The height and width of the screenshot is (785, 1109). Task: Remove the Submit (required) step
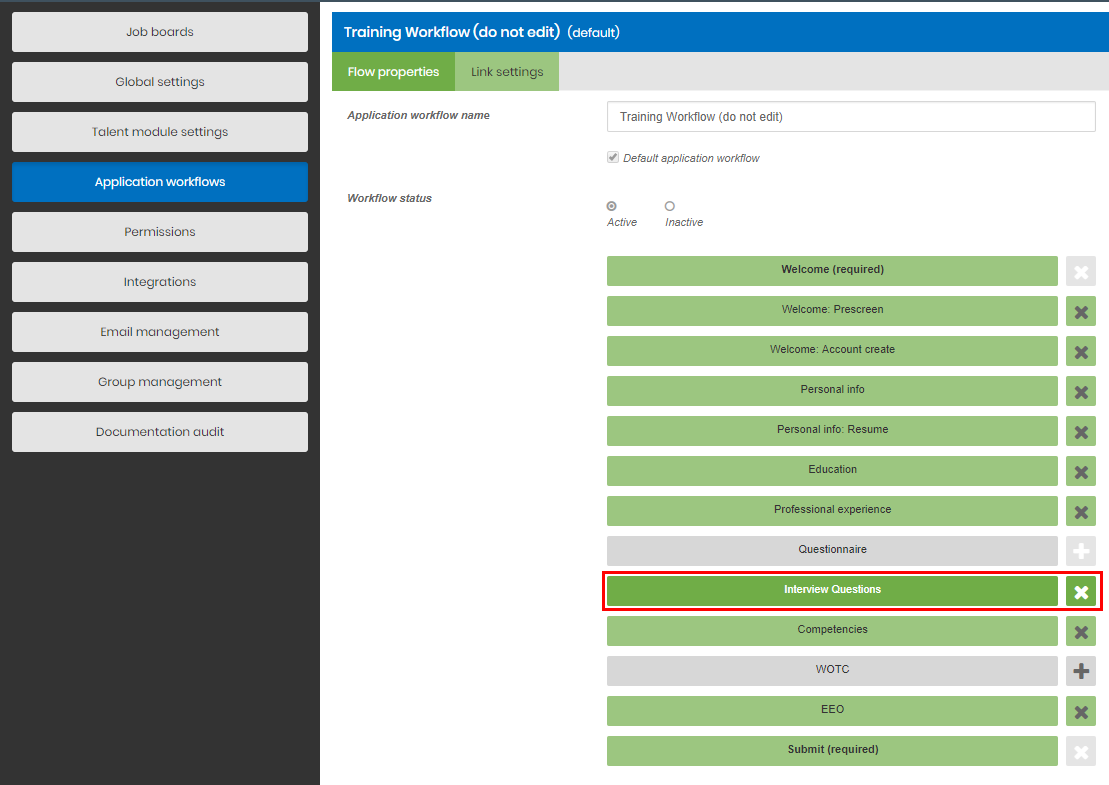pyautogui.click(x=1080, y=751)
